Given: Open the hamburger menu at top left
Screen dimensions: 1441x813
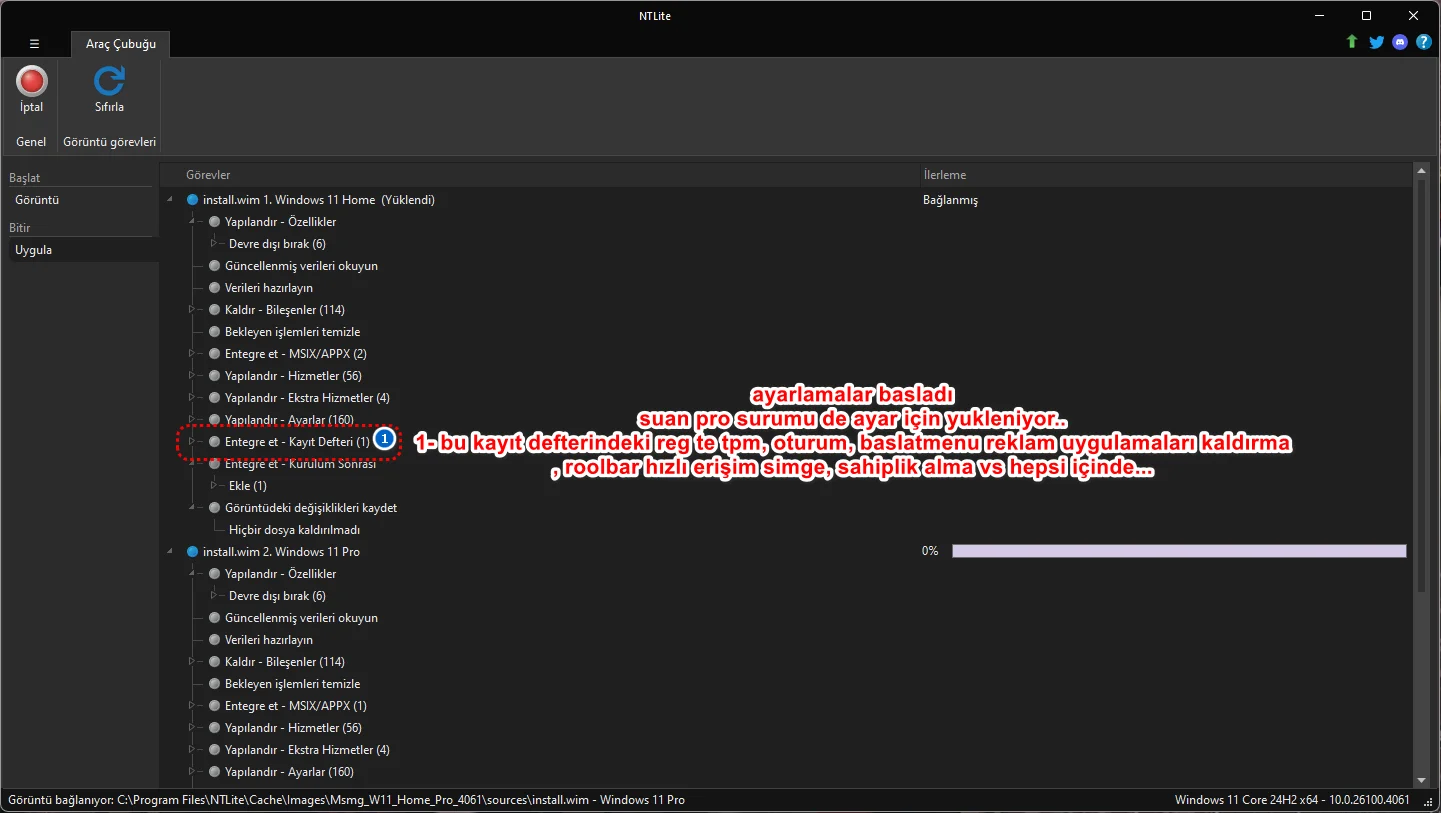Looking at the screenshot, I should [34, 44].
